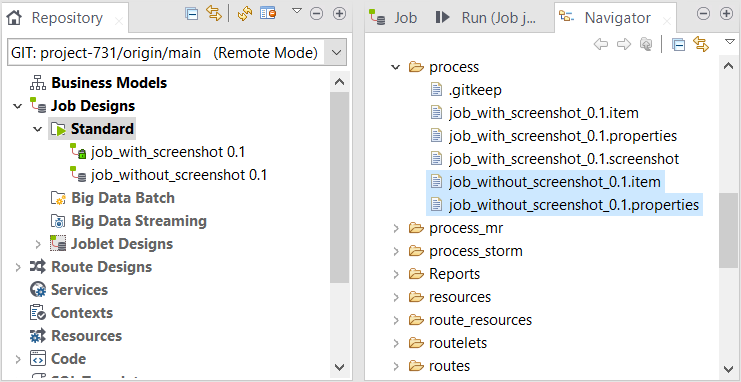The width and height of the screenshot is (741, 382).
Task: Select job_with_screenshot_0.1.properties file
Action: pos(563,136)
